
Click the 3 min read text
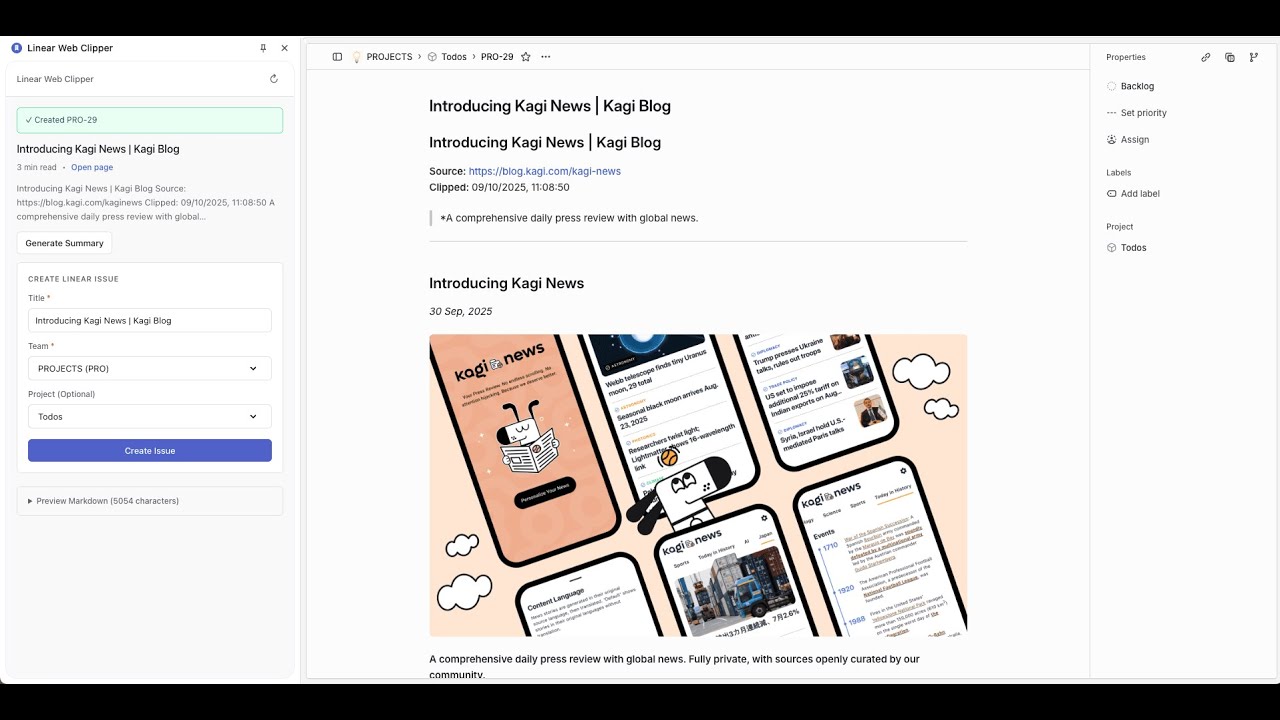[x=37, y=168]
